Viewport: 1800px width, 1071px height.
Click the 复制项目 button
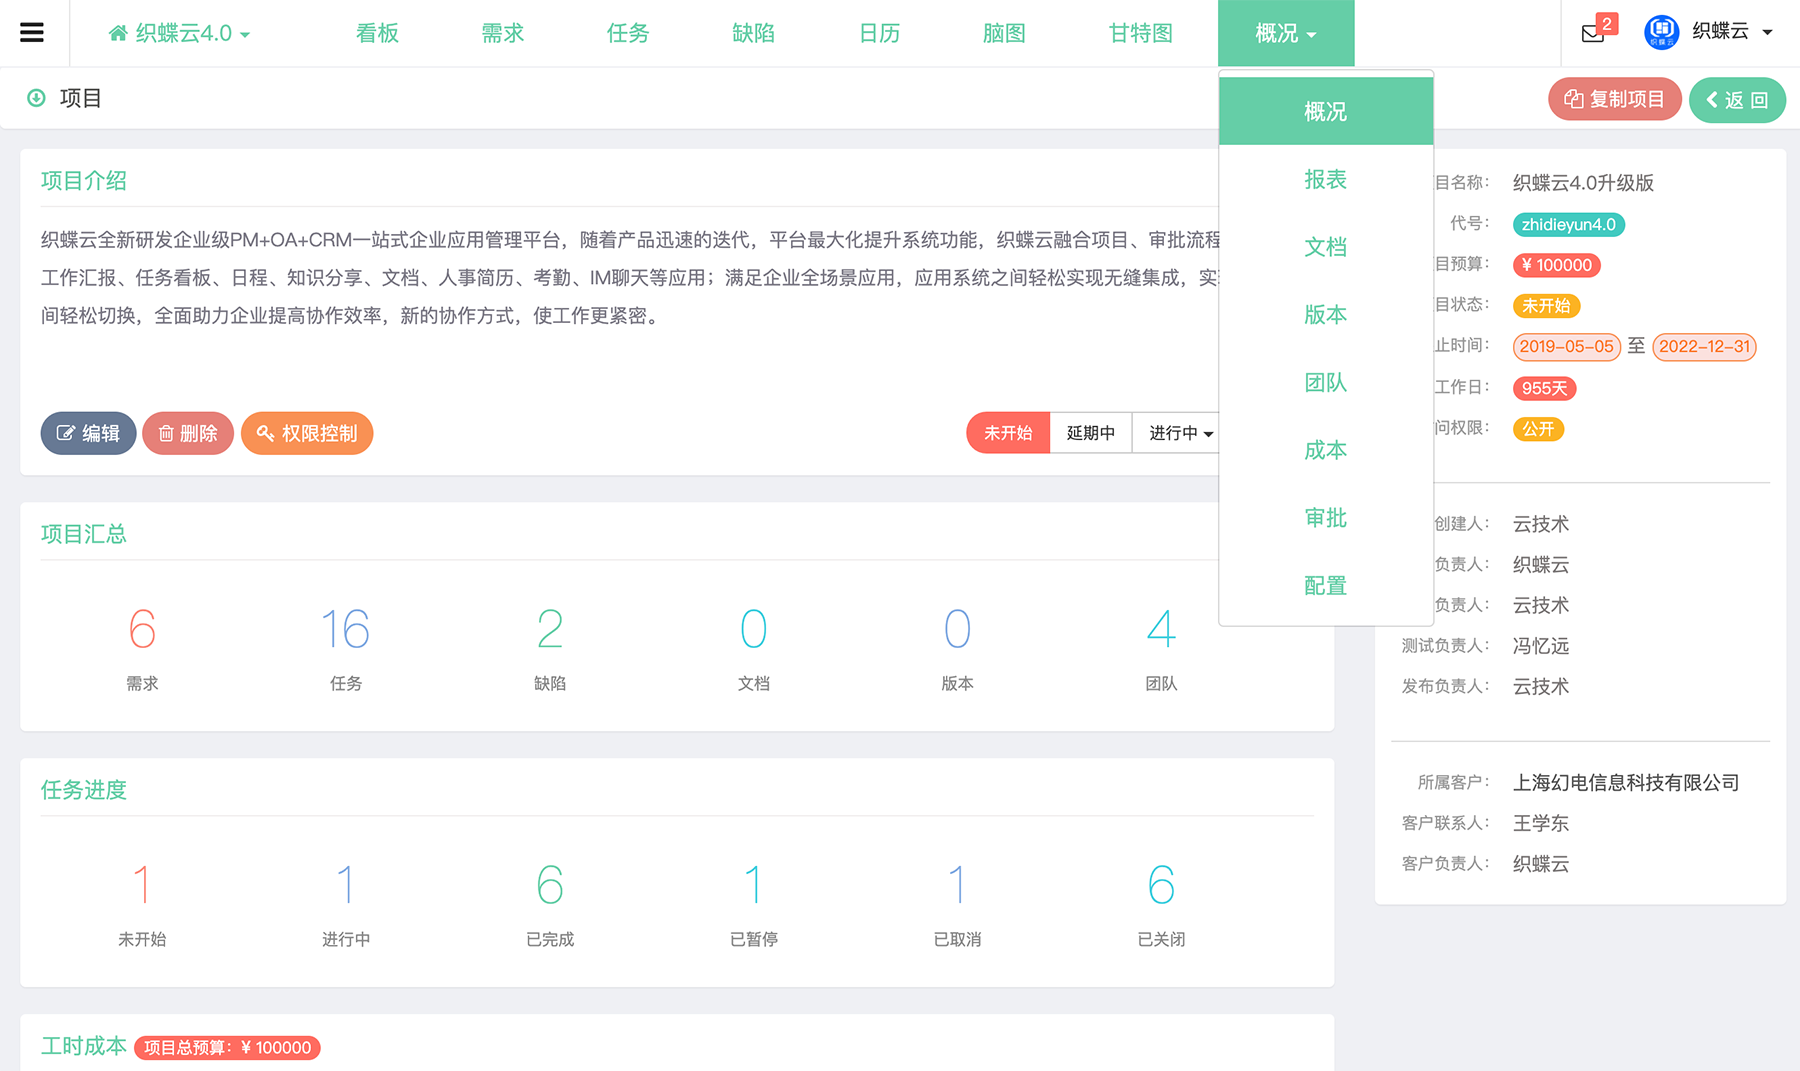1614,99
